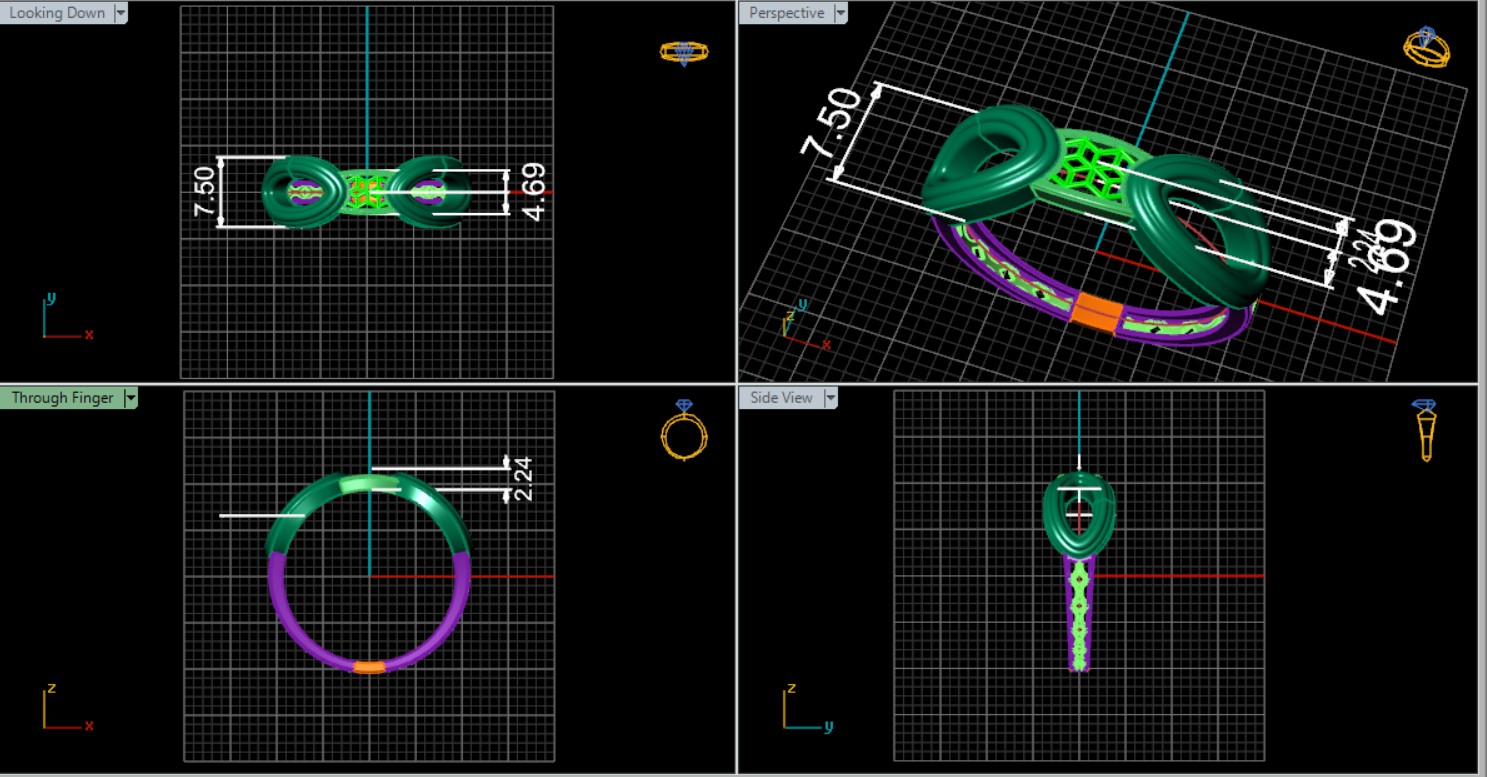This screenshot has width=1487, height=777.
Task: Click the perspective ring icon in Perspective viewport
Action: click(1427, 47)
